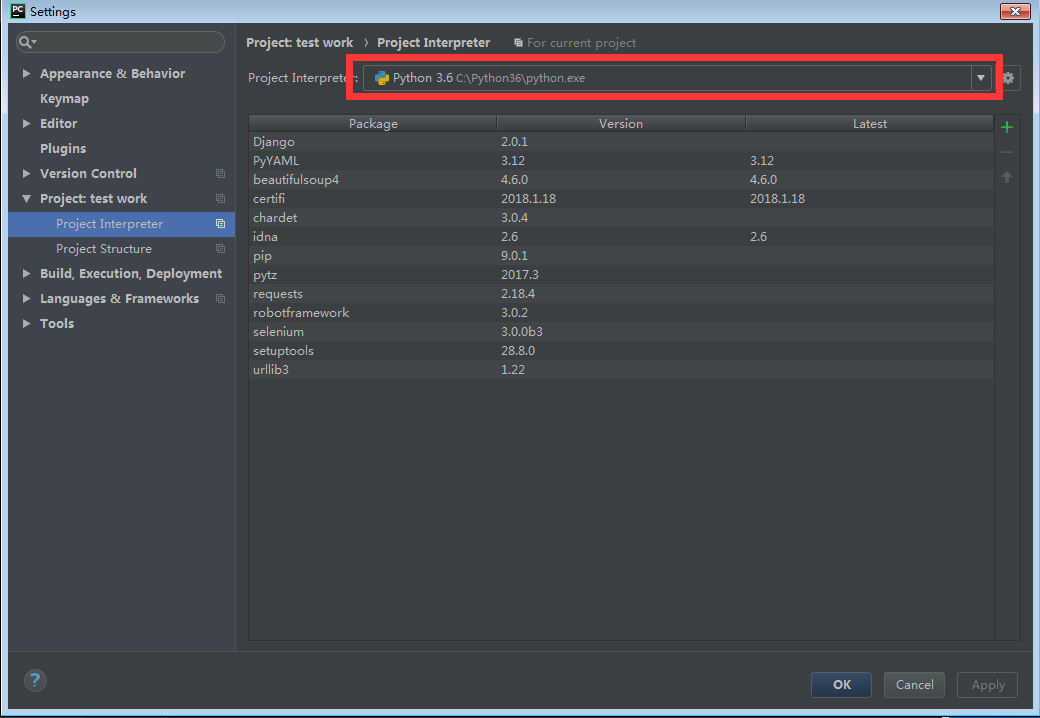Select Keymap in the settings list
The image size is (1040, 718).
click(64, 99)
